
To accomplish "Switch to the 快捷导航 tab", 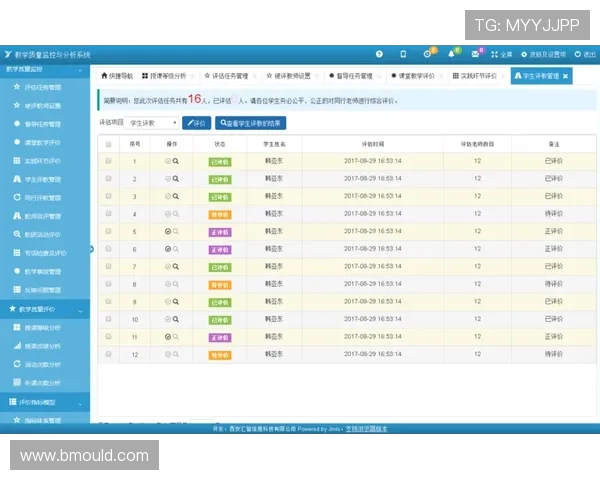I will (117, 76).
